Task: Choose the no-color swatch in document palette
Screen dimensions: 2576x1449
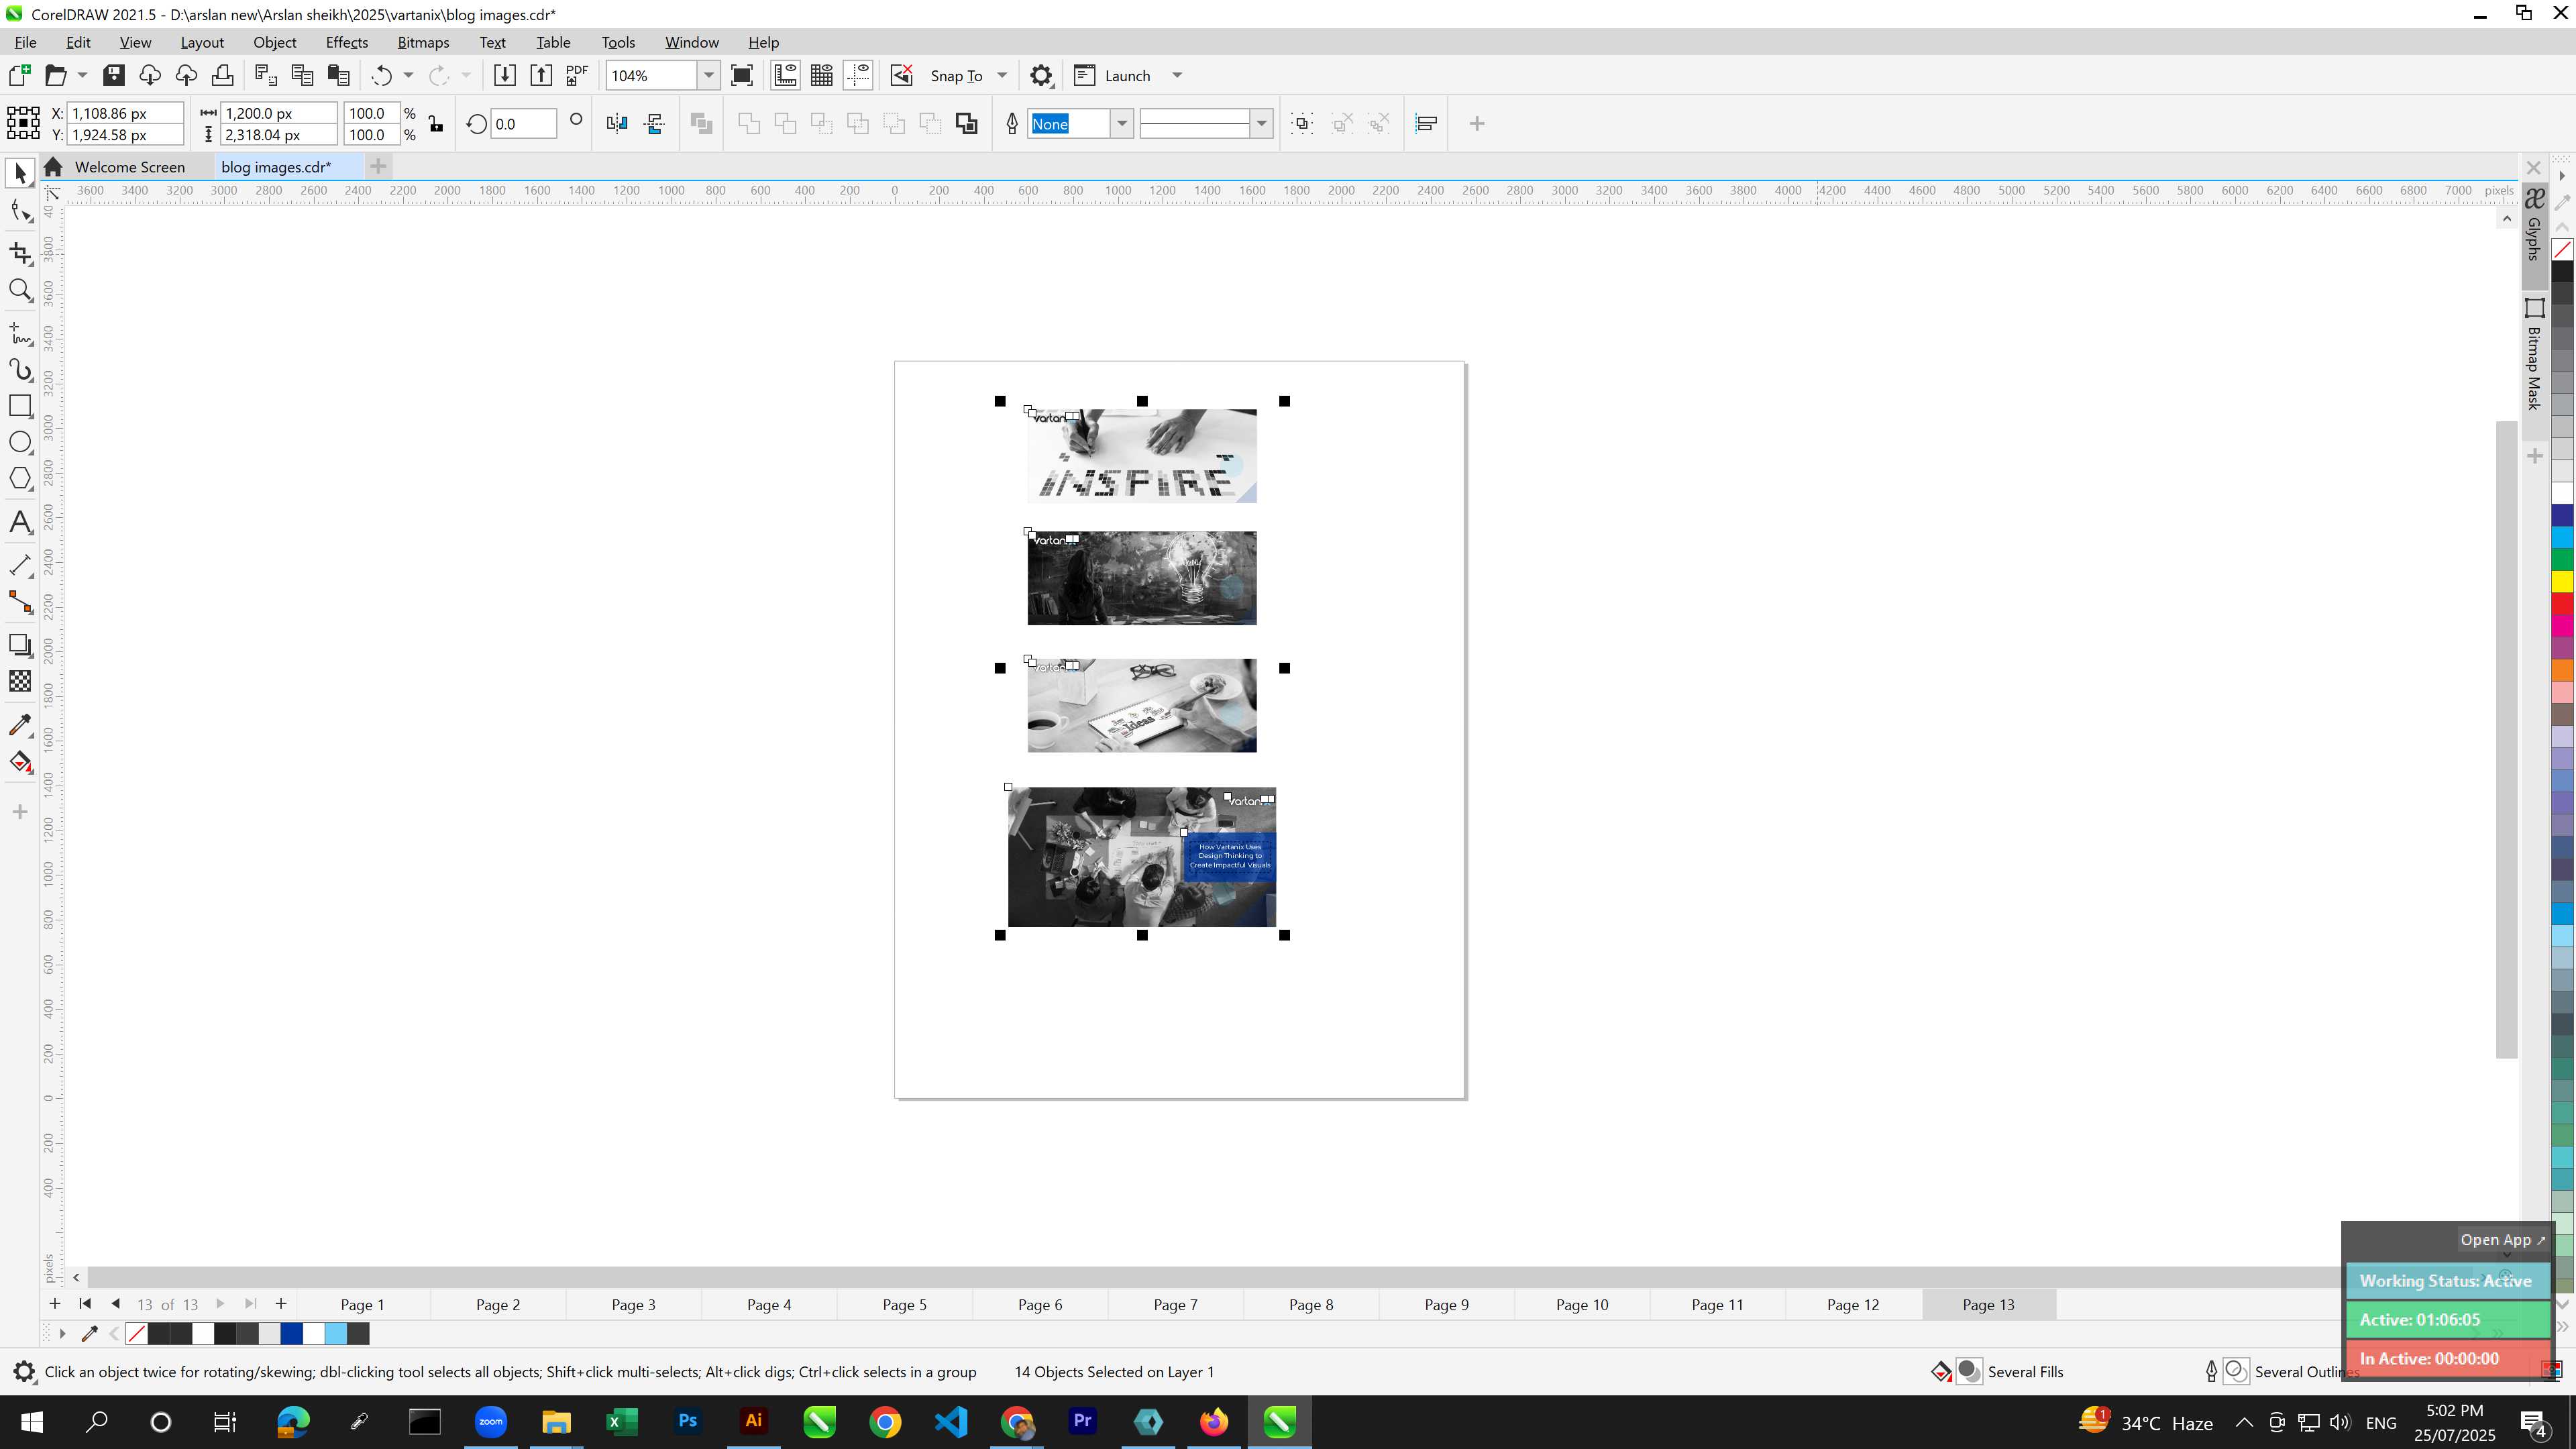Action: (137, 1333)
